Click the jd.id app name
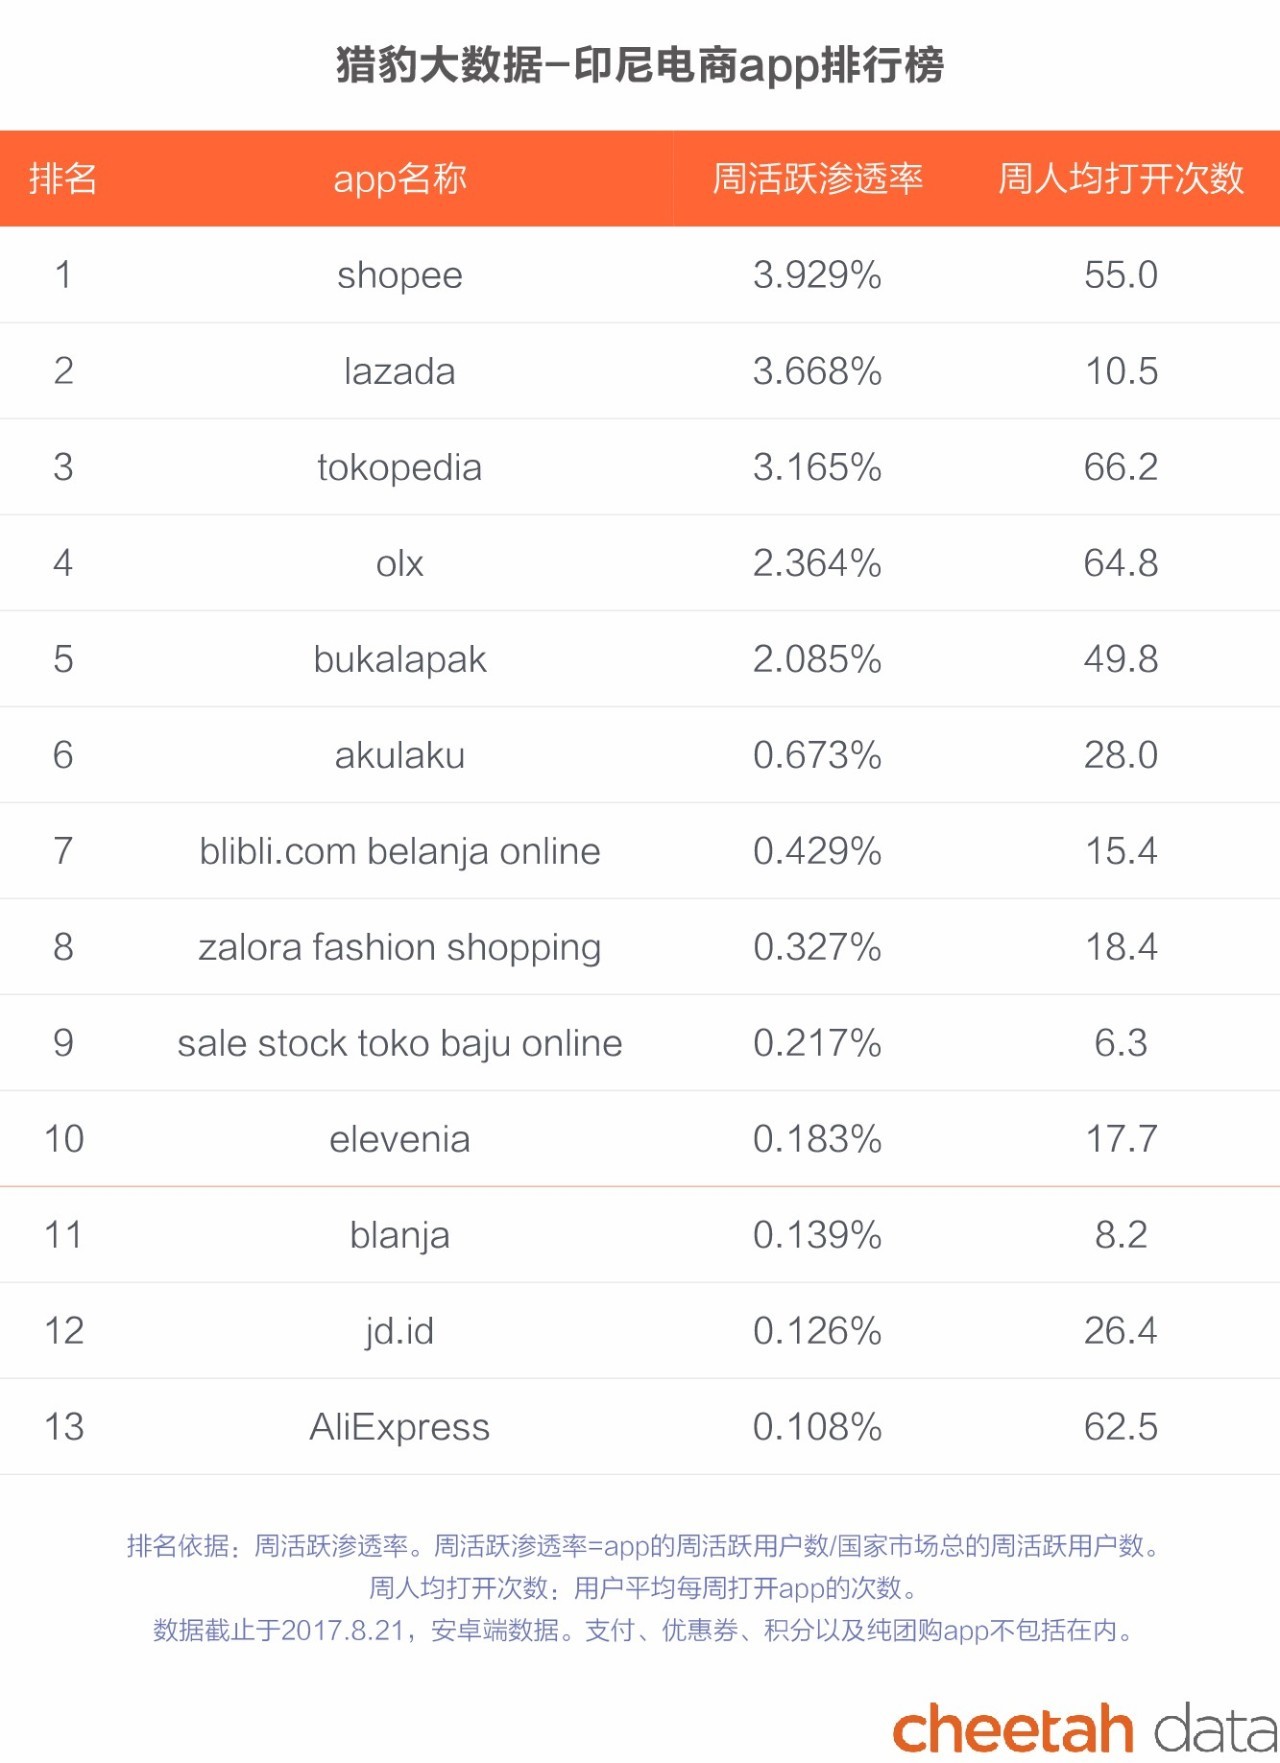The height and width of the screenshot is (1763, 1280). coord(400,1331)
